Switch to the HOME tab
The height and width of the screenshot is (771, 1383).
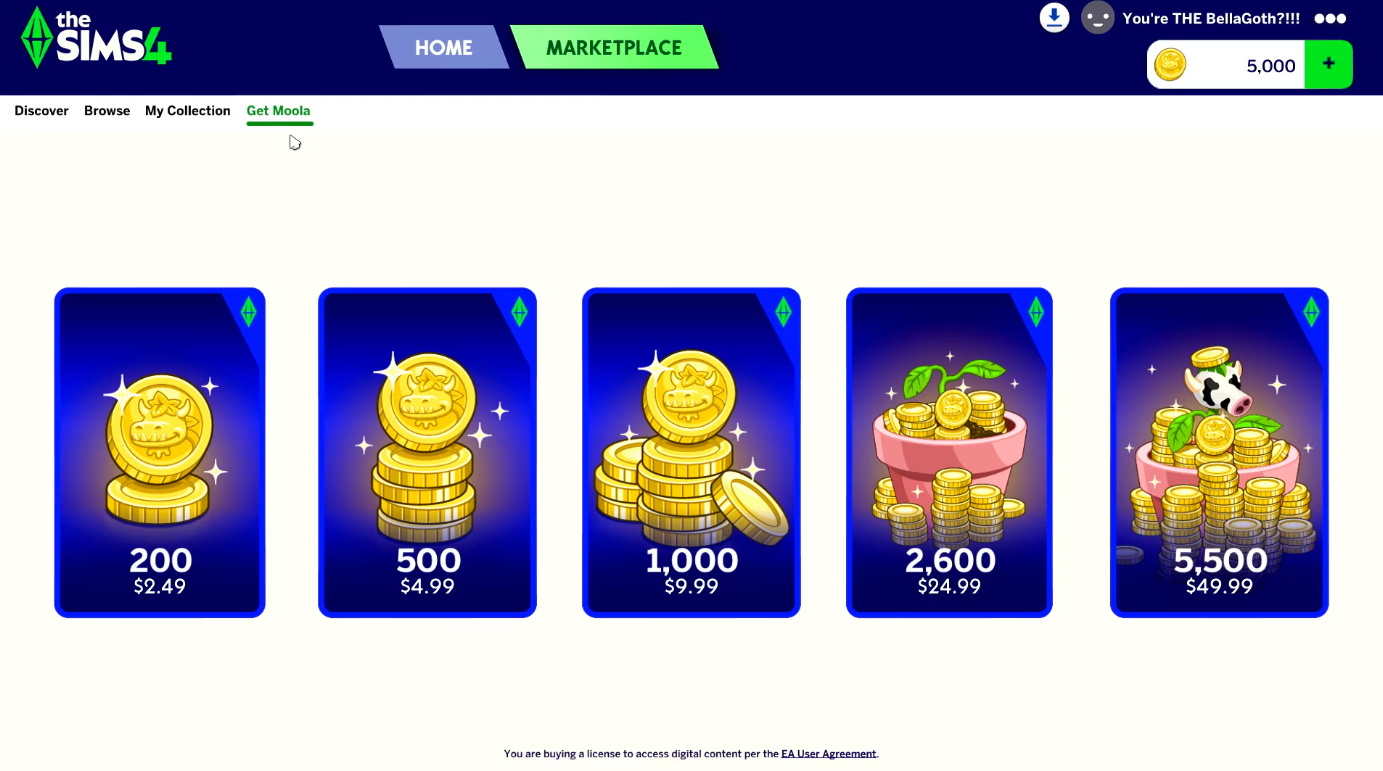[x=444, y=47]
